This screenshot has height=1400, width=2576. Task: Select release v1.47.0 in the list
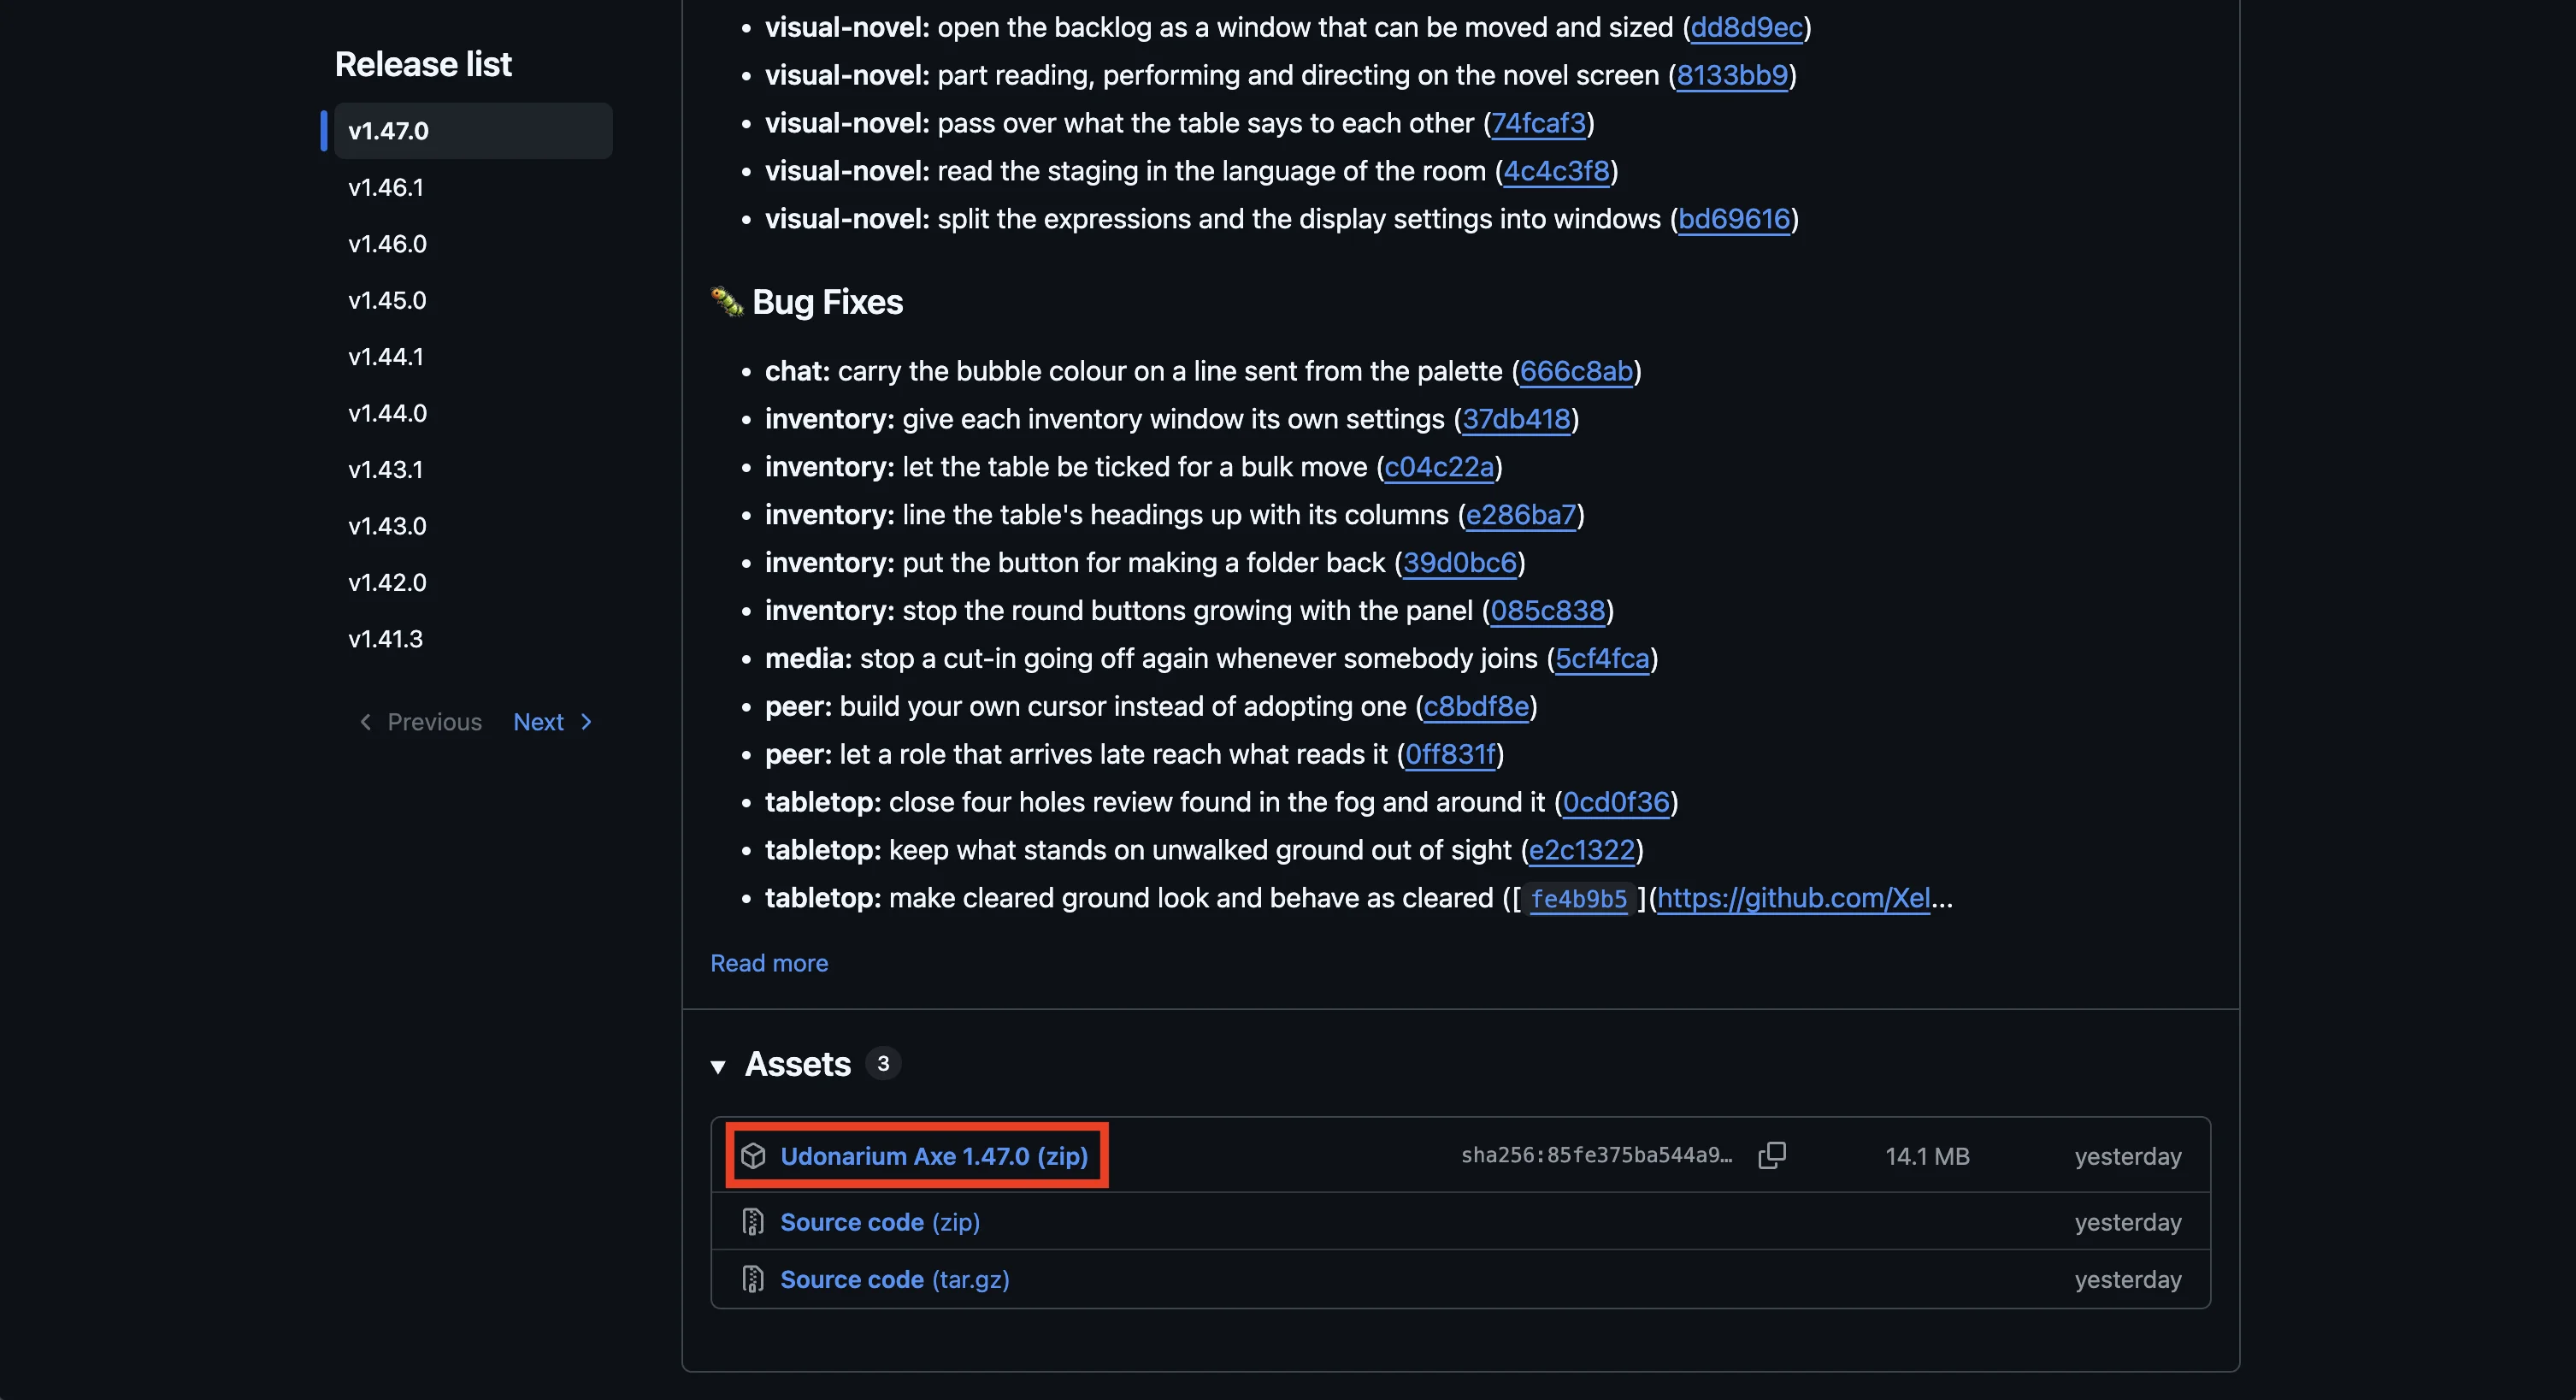point(473,131)
